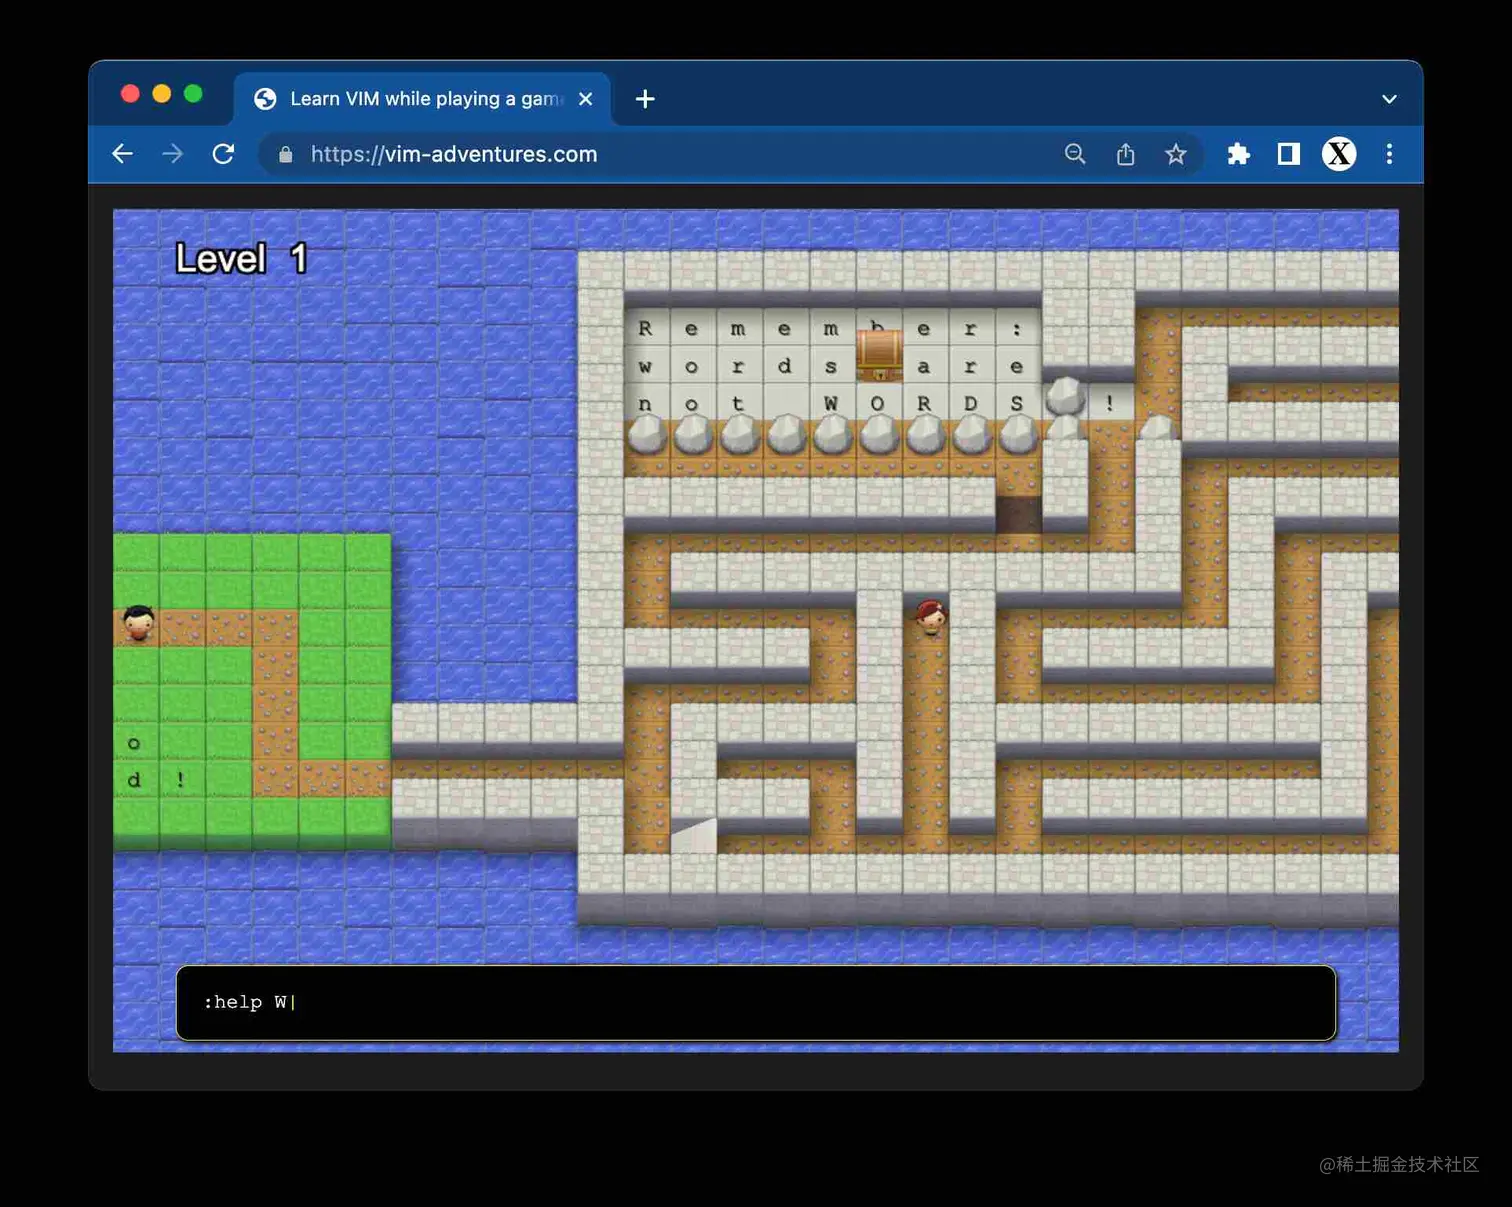Toggle the side panel square icon

(1288, 154)
